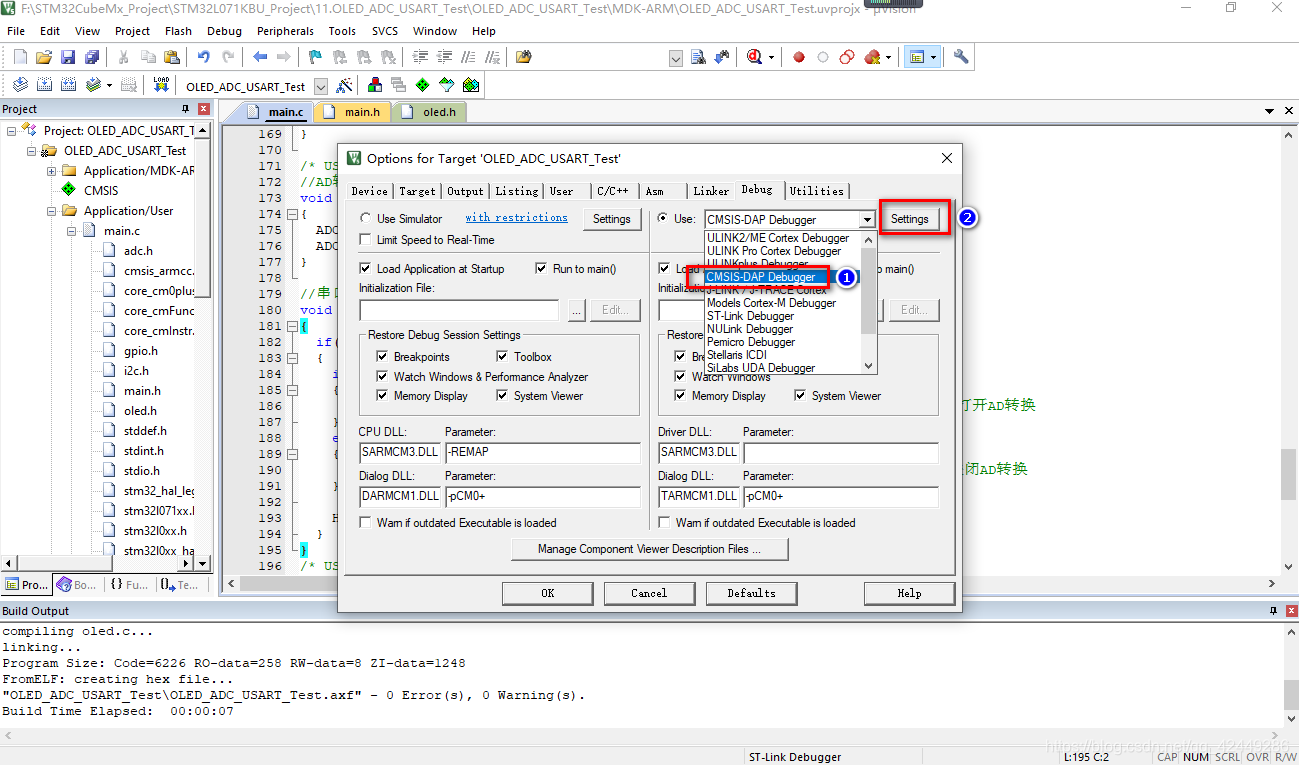Open the Linker tab

point(711,191)
